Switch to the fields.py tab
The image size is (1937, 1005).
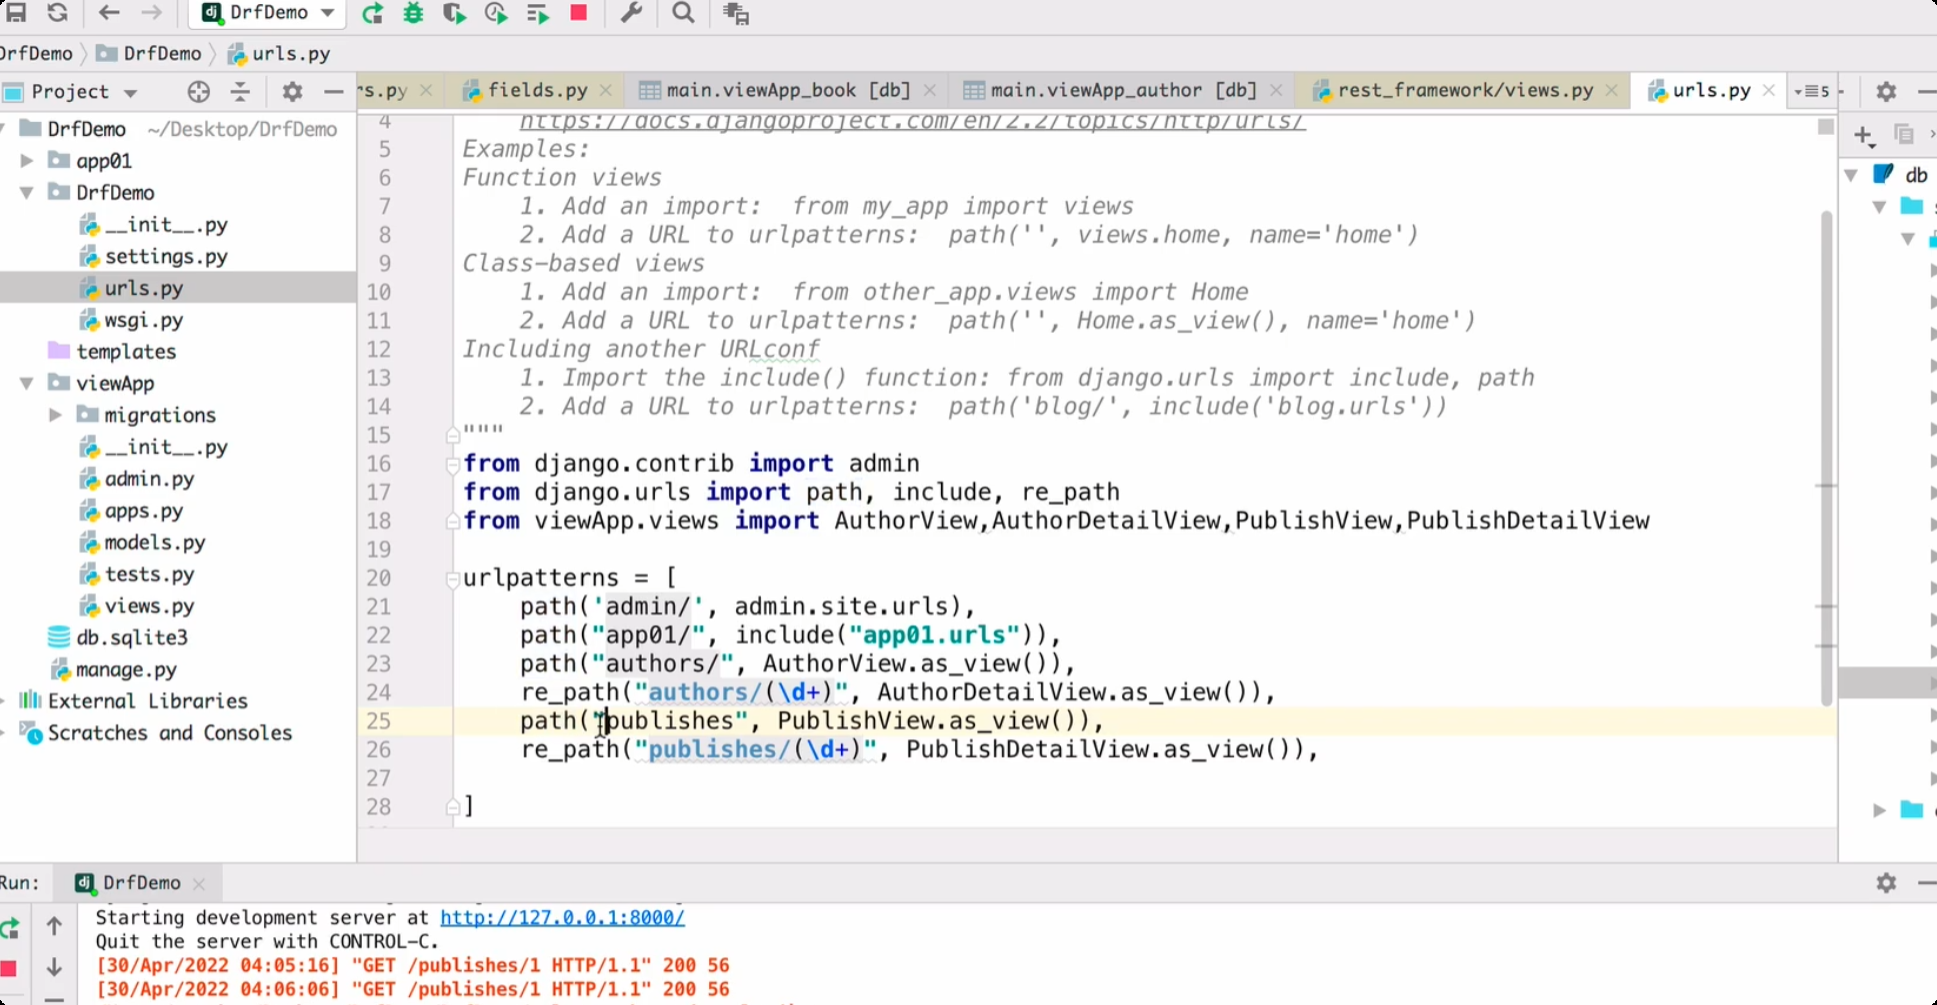click(537, 90)
